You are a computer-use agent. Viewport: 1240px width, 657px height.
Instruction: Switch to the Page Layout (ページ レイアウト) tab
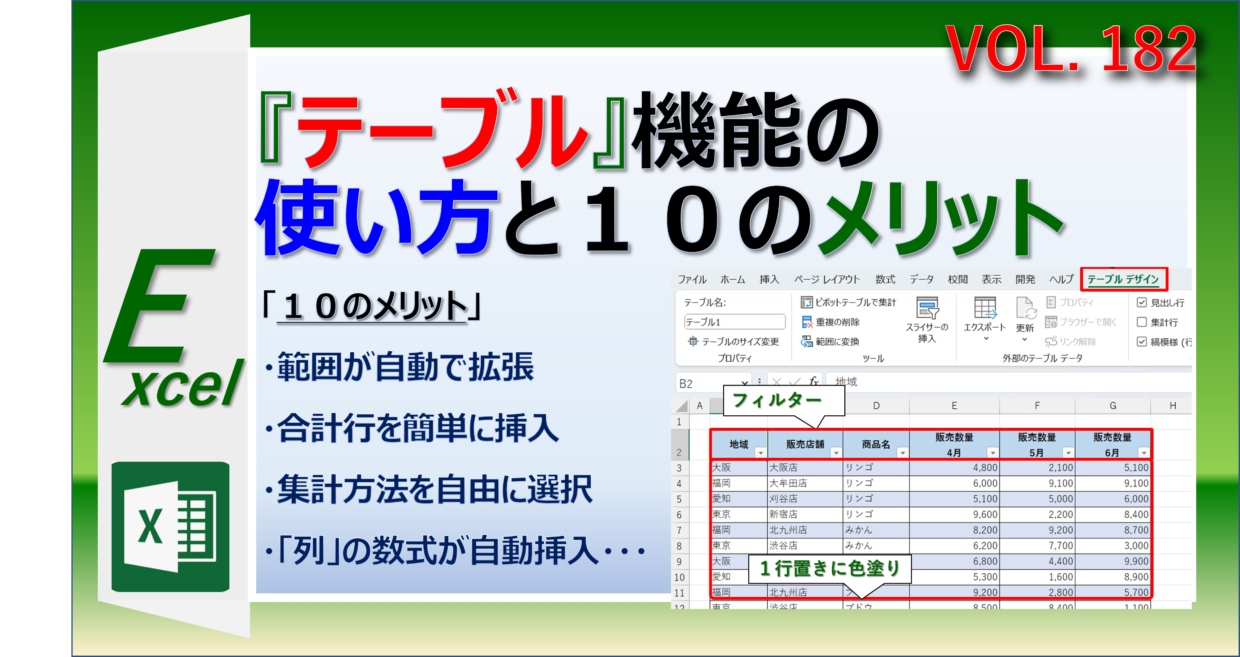pos(827,279)
